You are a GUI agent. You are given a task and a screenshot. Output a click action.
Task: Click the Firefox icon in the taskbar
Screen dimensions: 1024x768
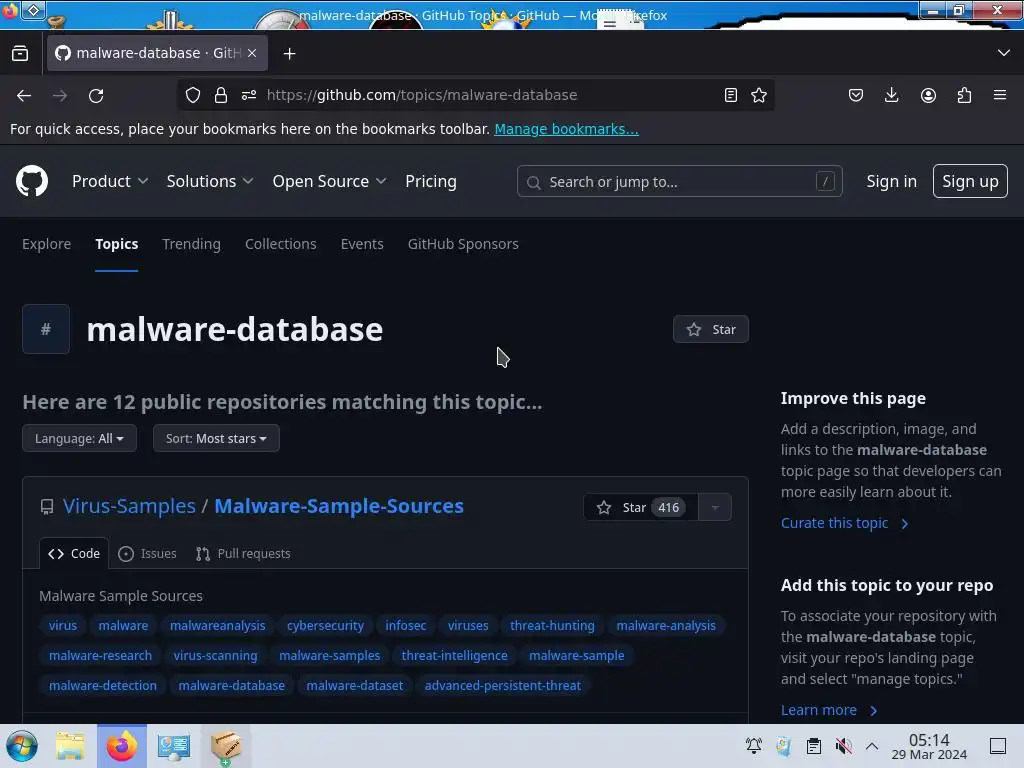[x=122, y=746]
